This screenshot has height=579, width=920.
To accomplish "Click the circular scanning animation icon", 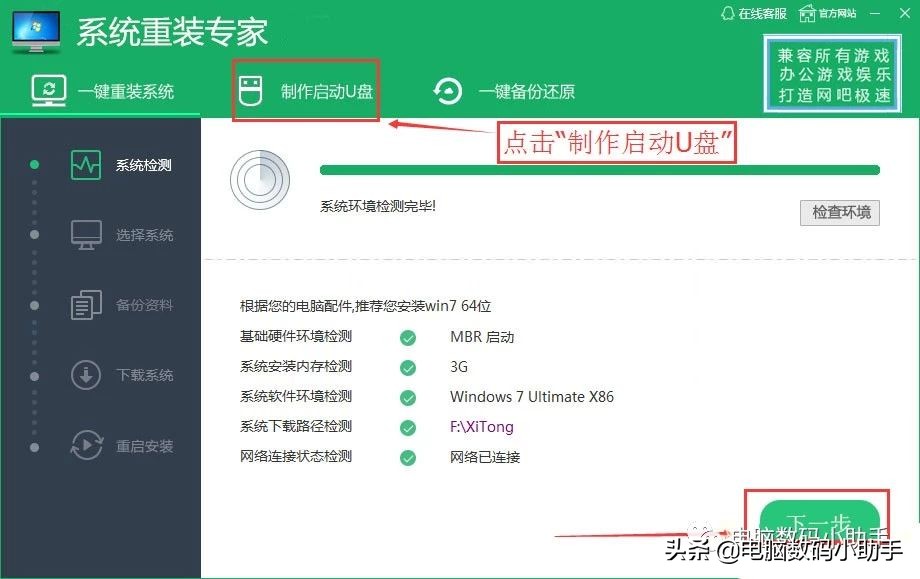I will coord(260,181).
